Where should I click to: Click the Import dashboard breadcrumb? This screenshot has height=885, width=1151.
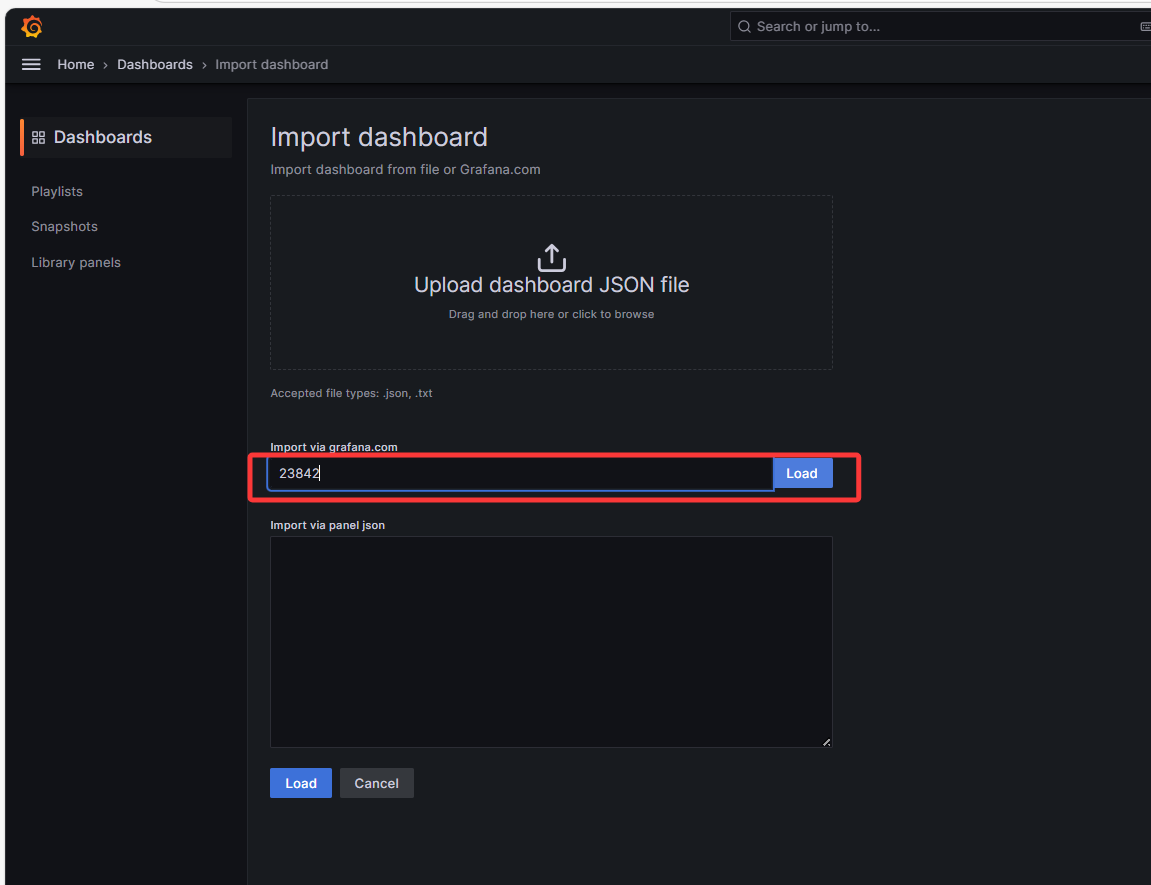(271, 64)
